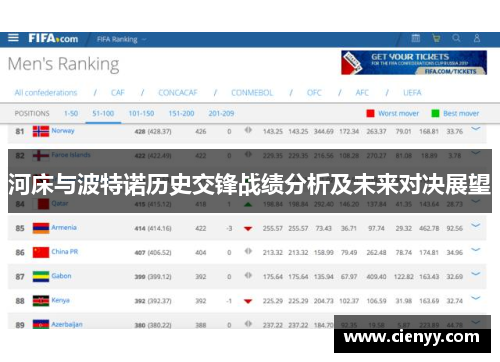Screen dimensions: 500x362
Task: Open the China PR team link
Action: [x=65, y=252]
